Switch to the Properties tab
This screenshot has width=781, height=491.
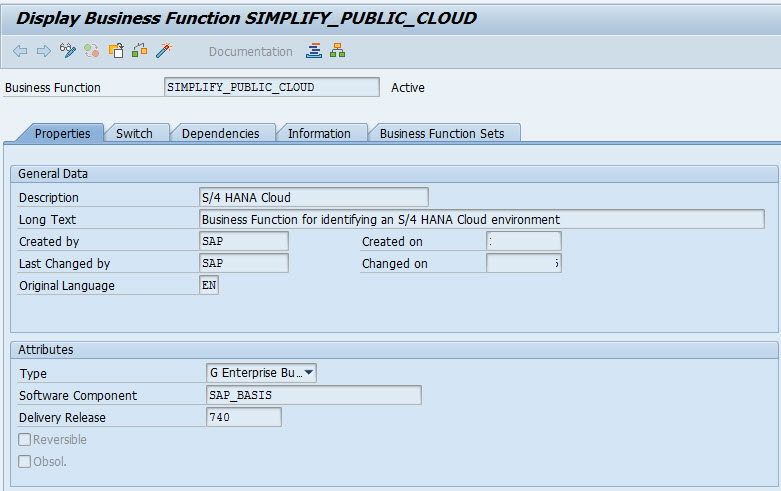click(62, 133)
